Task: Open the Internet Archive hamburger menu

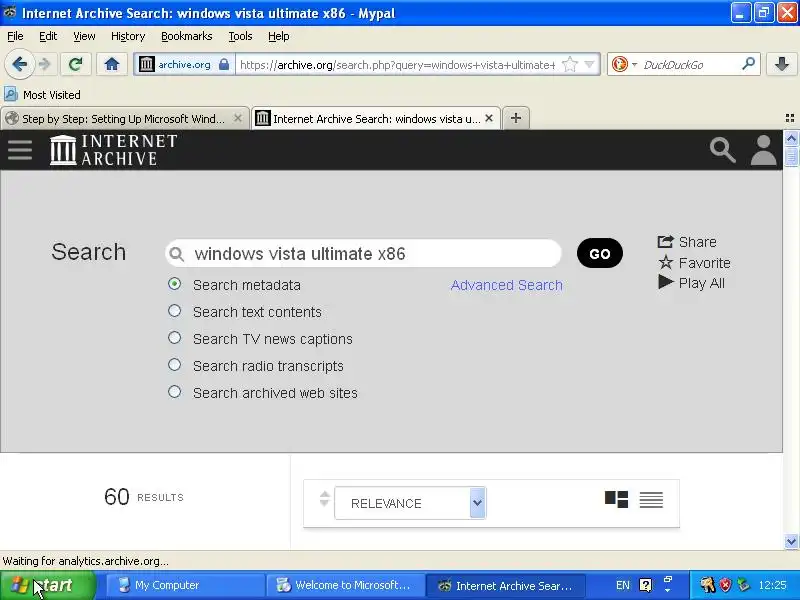Action: [x=20, y=150]
